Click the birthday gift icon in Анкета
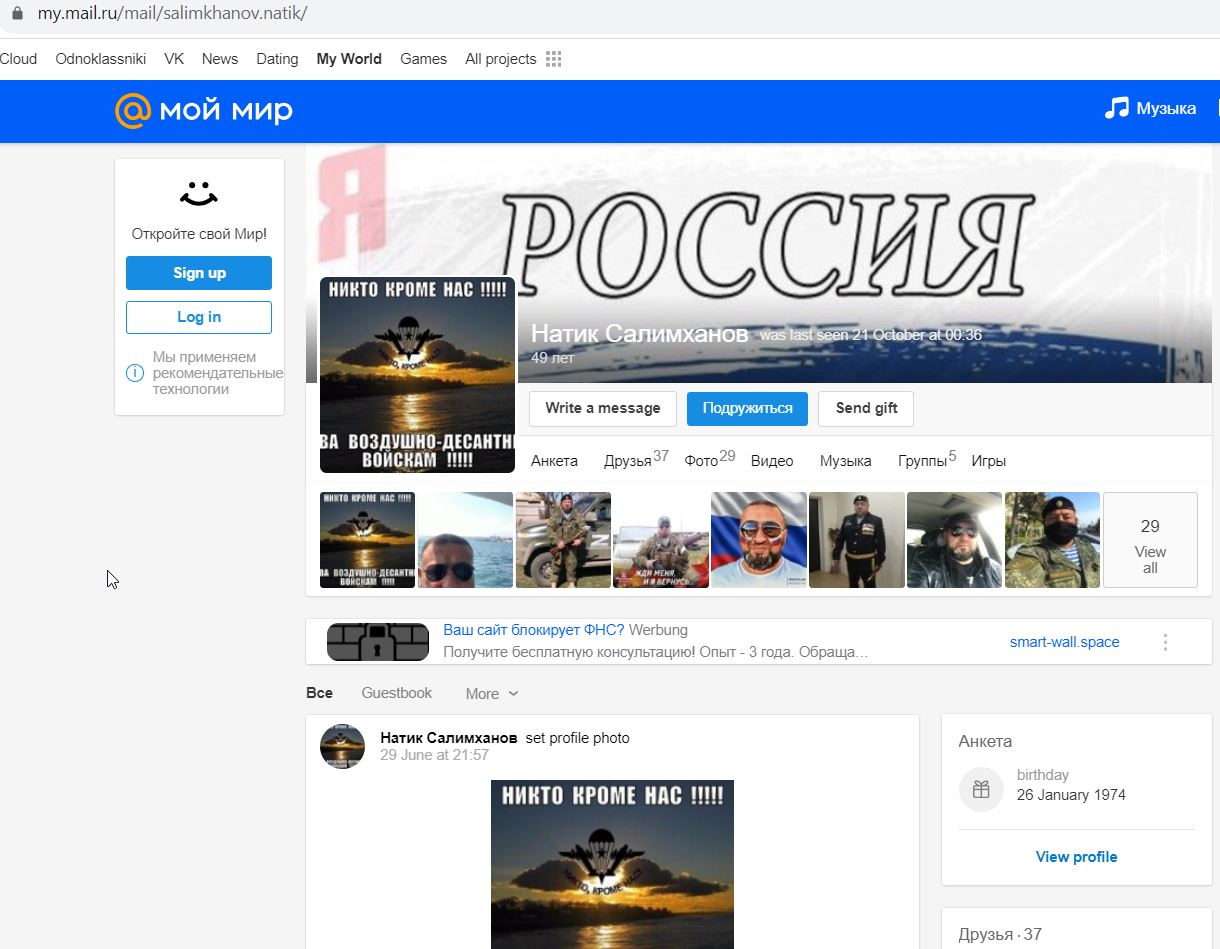Viewport: 1220px width, 949px height. [x=981, y=789]
